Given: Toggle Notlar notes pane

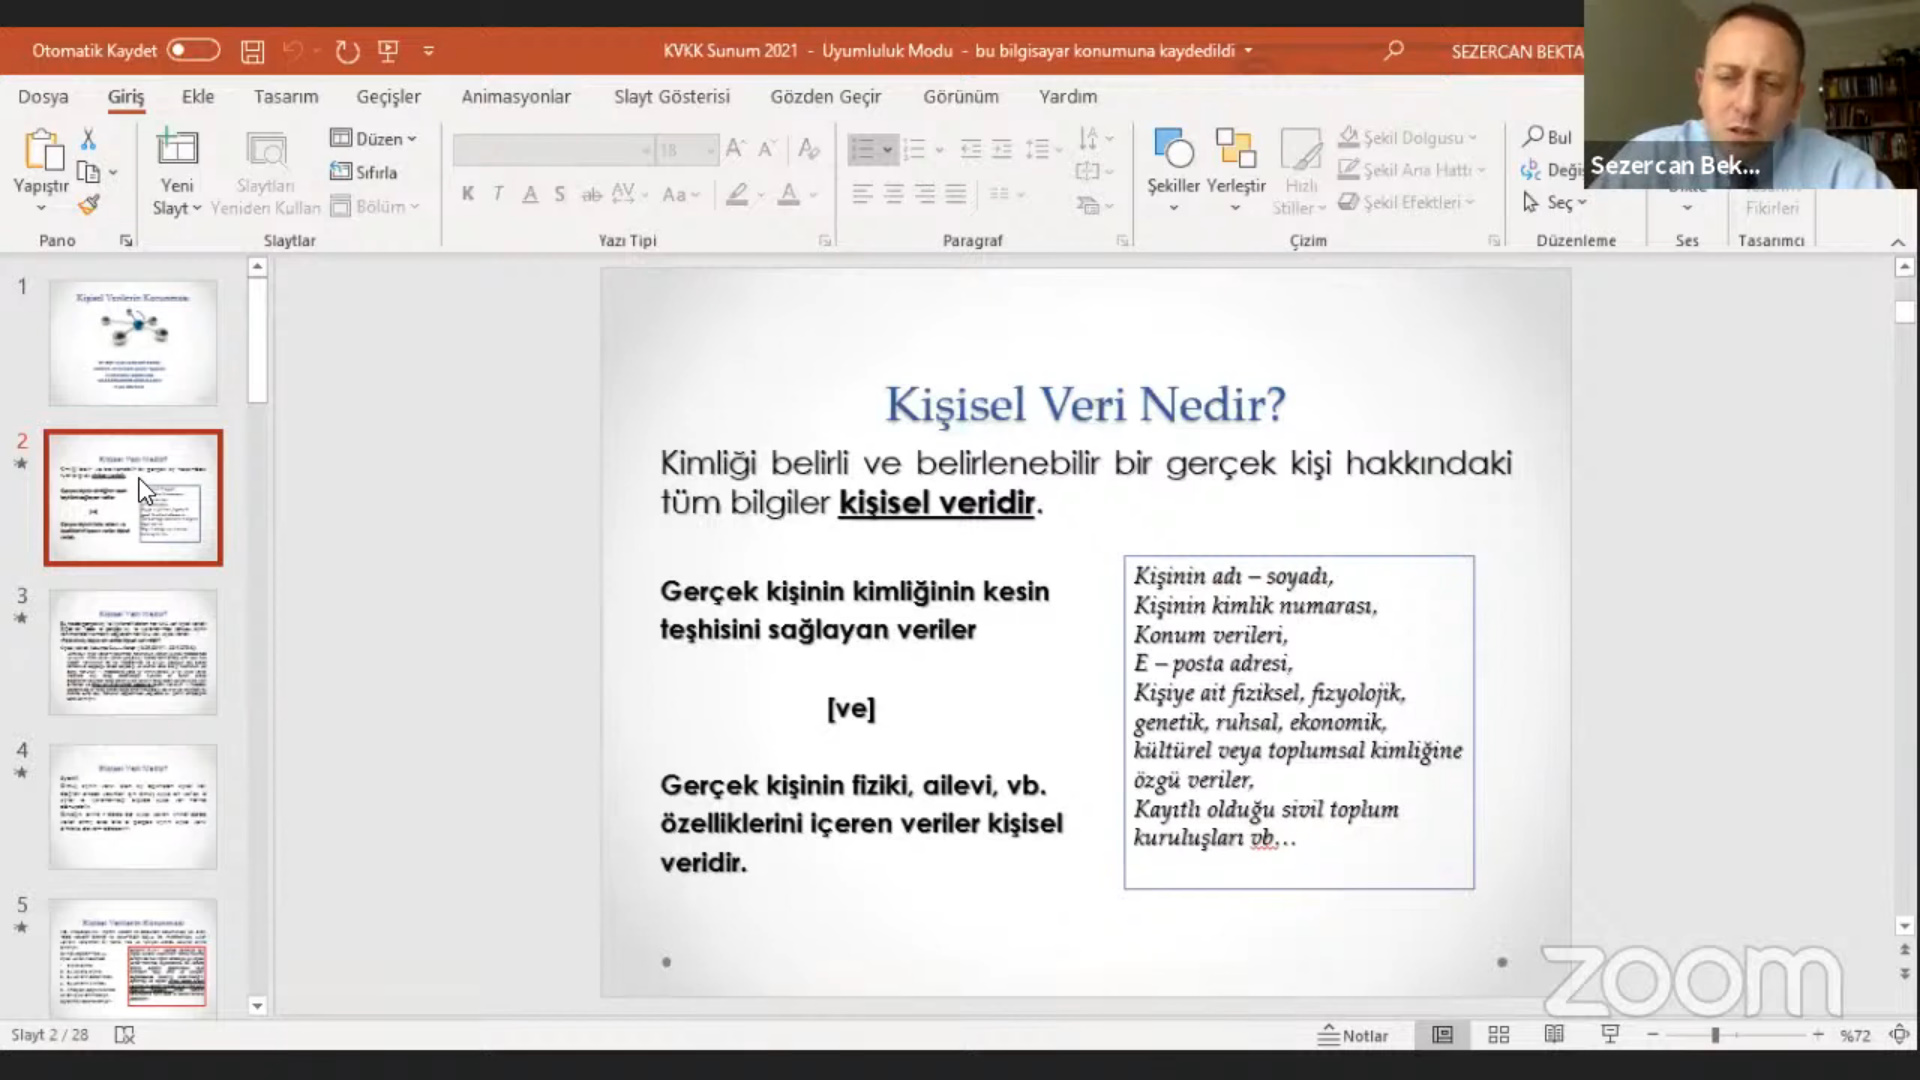Looking at the screenshot, I should (x=1353, y=1035).
